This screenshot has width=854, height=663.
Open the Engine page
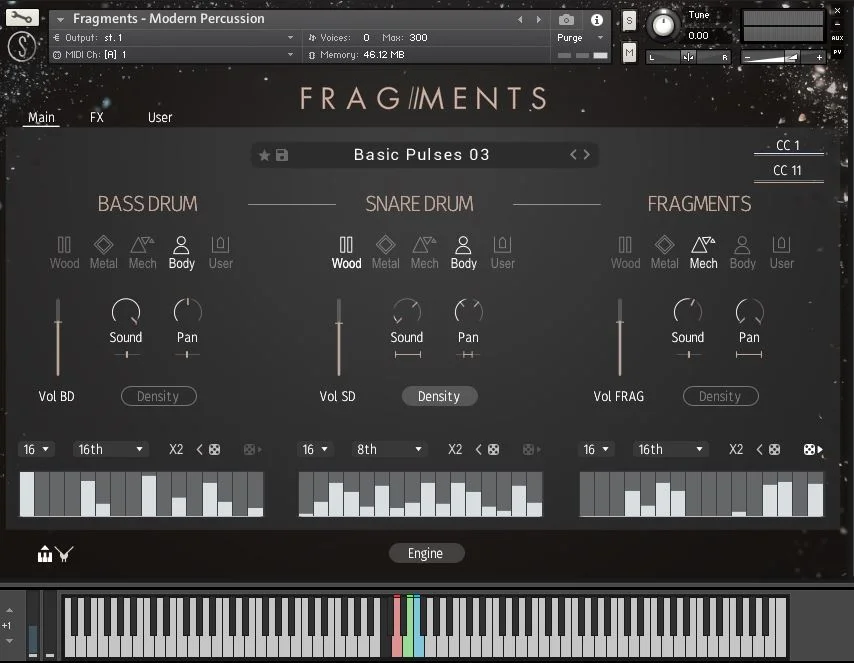[426, 553]
